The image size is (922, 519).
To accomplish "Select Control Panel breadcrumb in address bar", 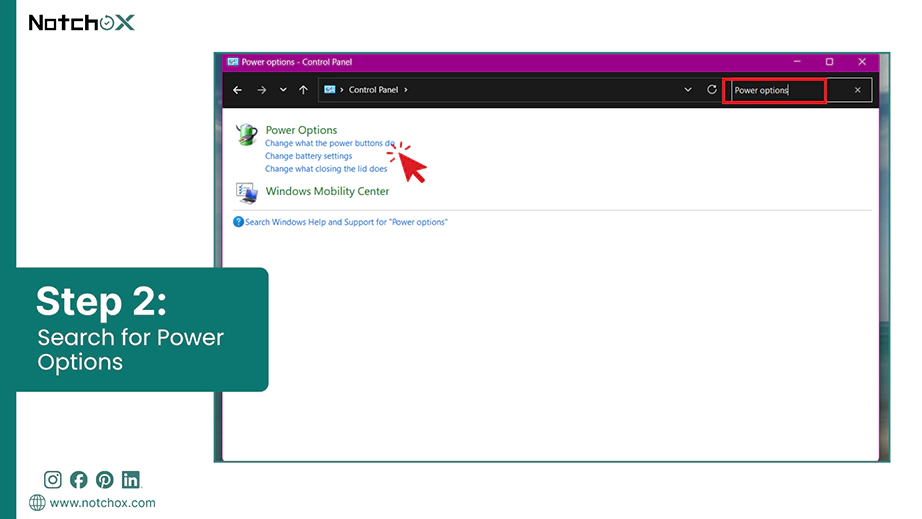I will point(373,90).
